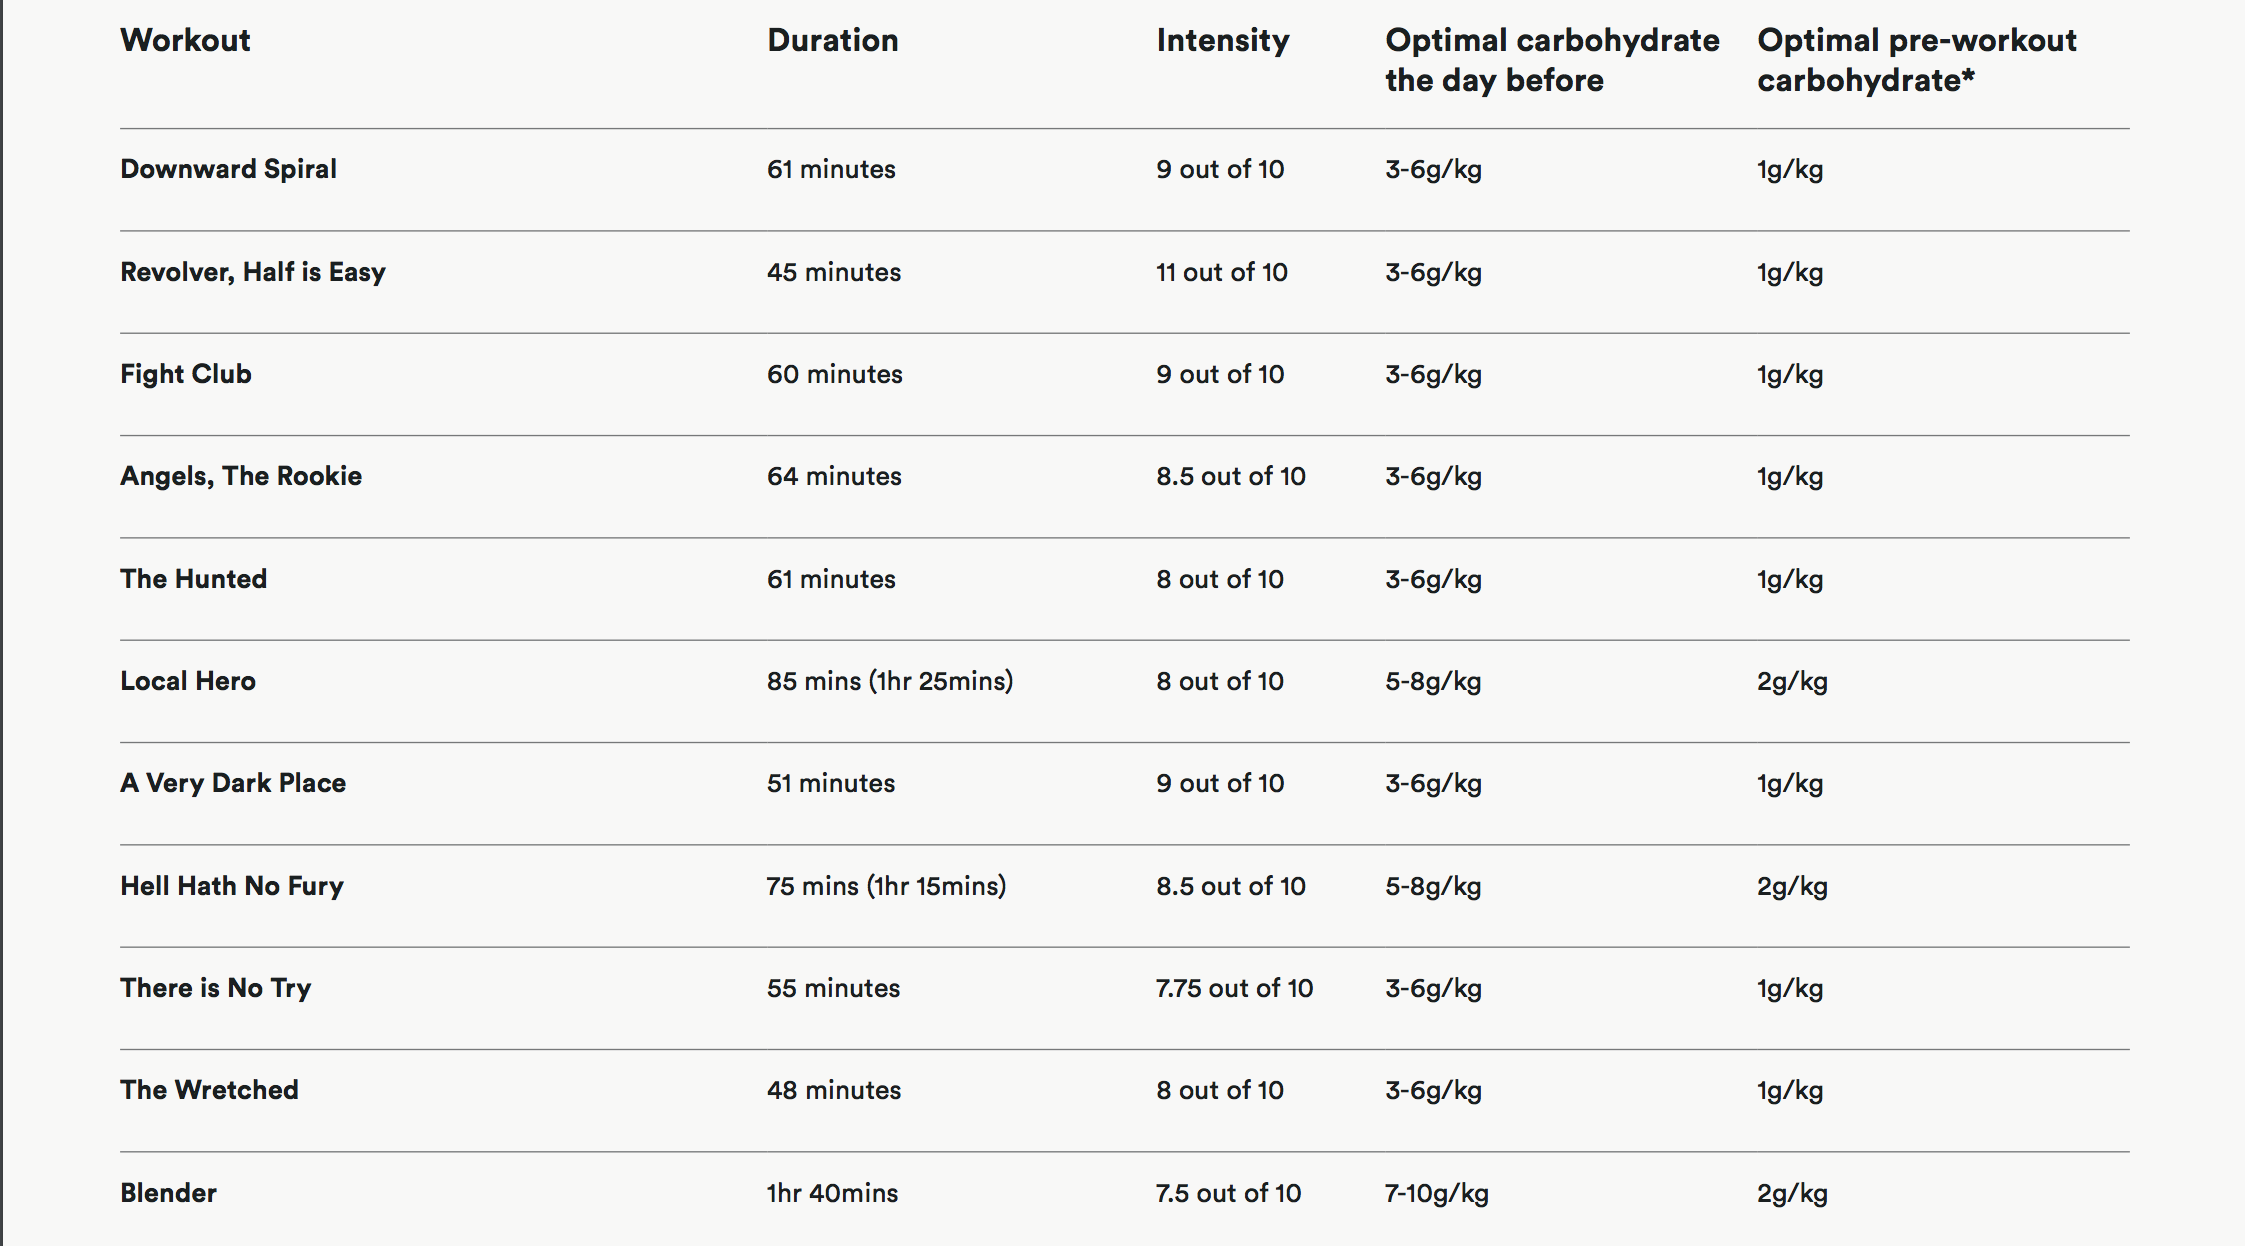Choose the 'Angels, The Rookie' workout
The width and height of the screenshot is (2246, 1246).
coord(241,476)
